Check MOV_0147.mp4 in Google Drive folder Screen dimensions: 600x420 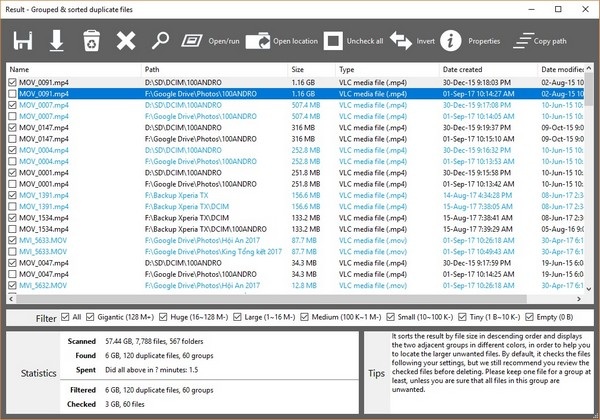coord(12,139)
